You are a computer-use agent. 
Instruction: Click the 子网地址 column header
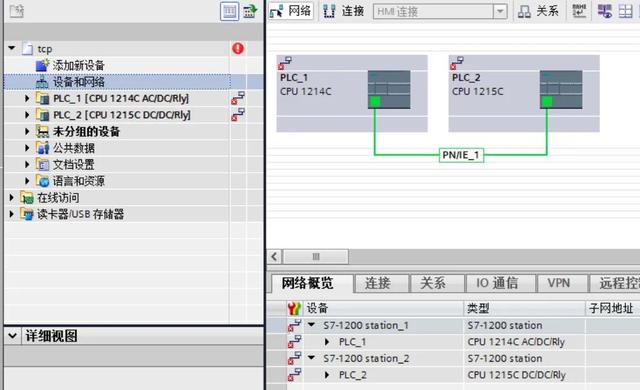click(613, 308)
